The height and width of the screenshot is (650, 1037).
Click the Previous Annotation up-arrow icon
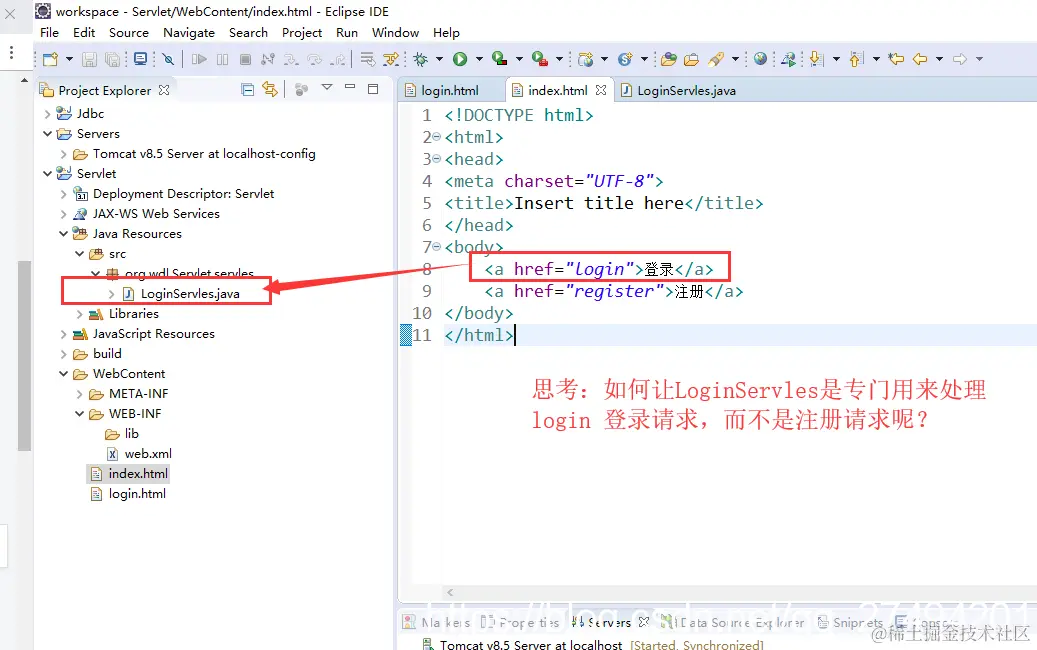[x=856, y=60]
